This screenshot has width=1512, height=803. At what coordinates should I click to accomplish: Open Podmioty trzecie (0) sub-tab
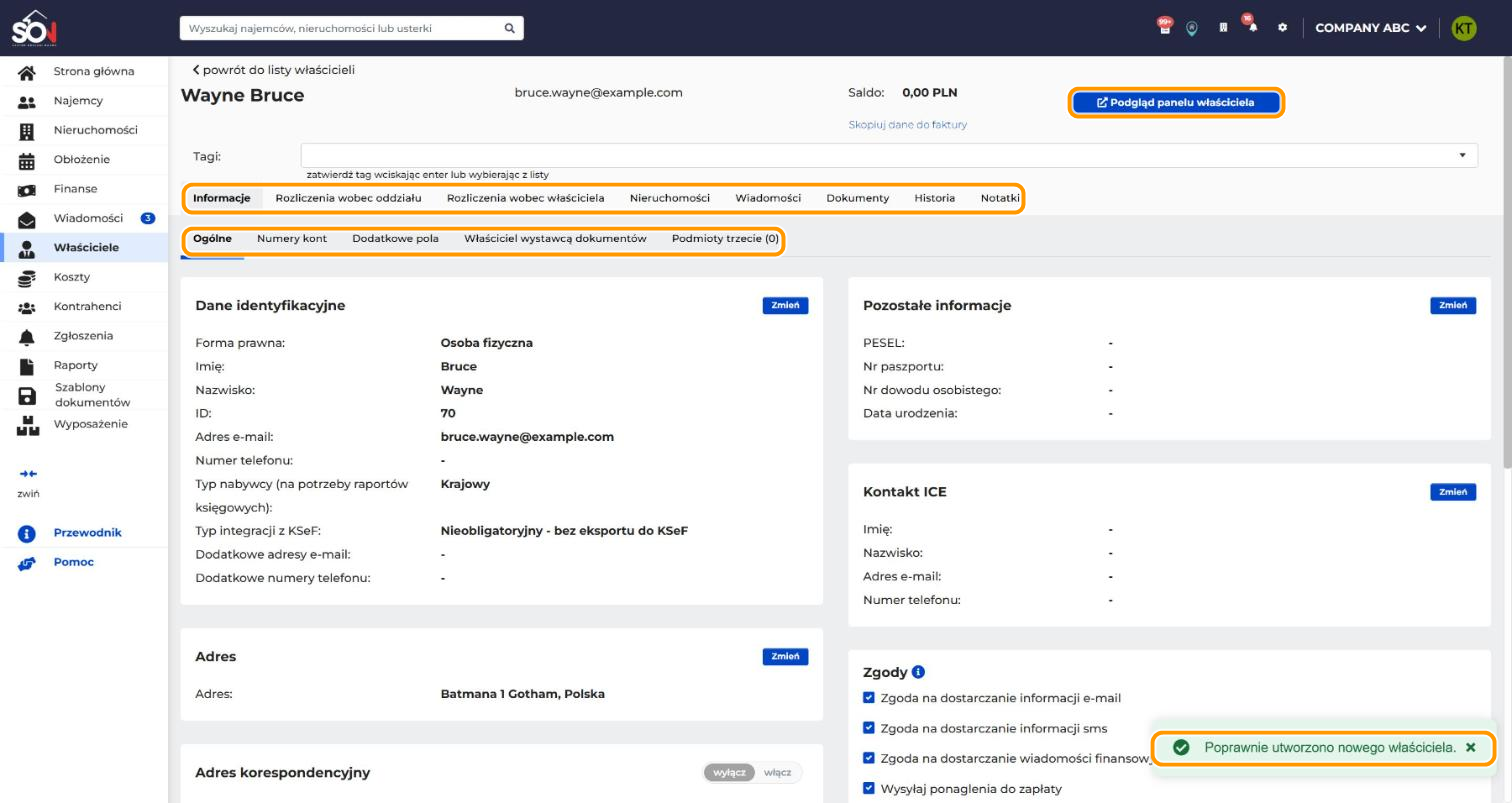[725, 239]
